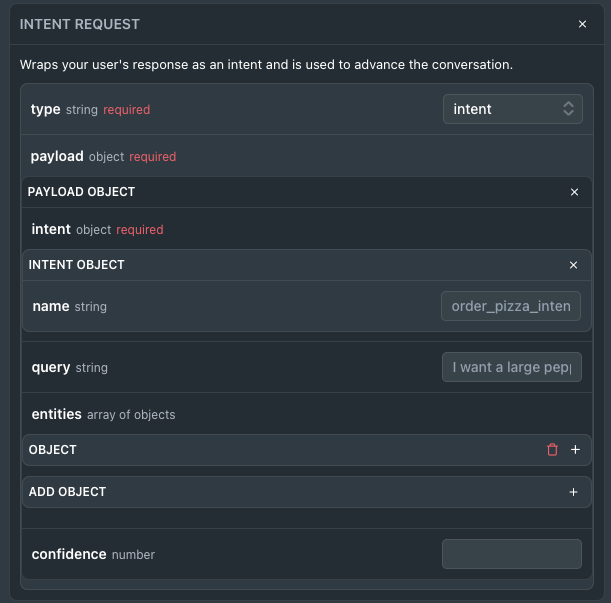Focus the empty confidence number field
Image resolution: width=611 pixels, height=603 pixels.
[512, 554]
